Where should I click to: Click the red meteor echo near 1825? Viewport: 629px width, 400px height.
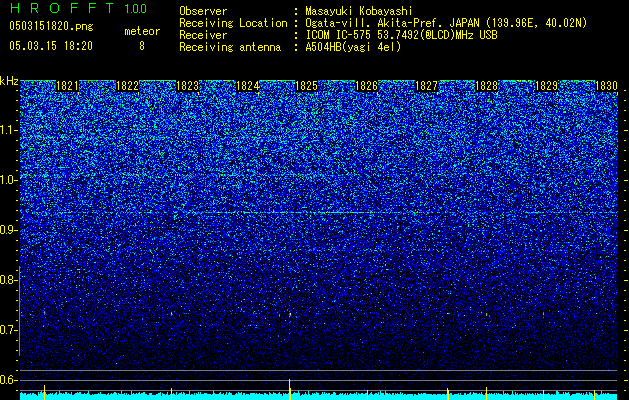coord(290,315)
